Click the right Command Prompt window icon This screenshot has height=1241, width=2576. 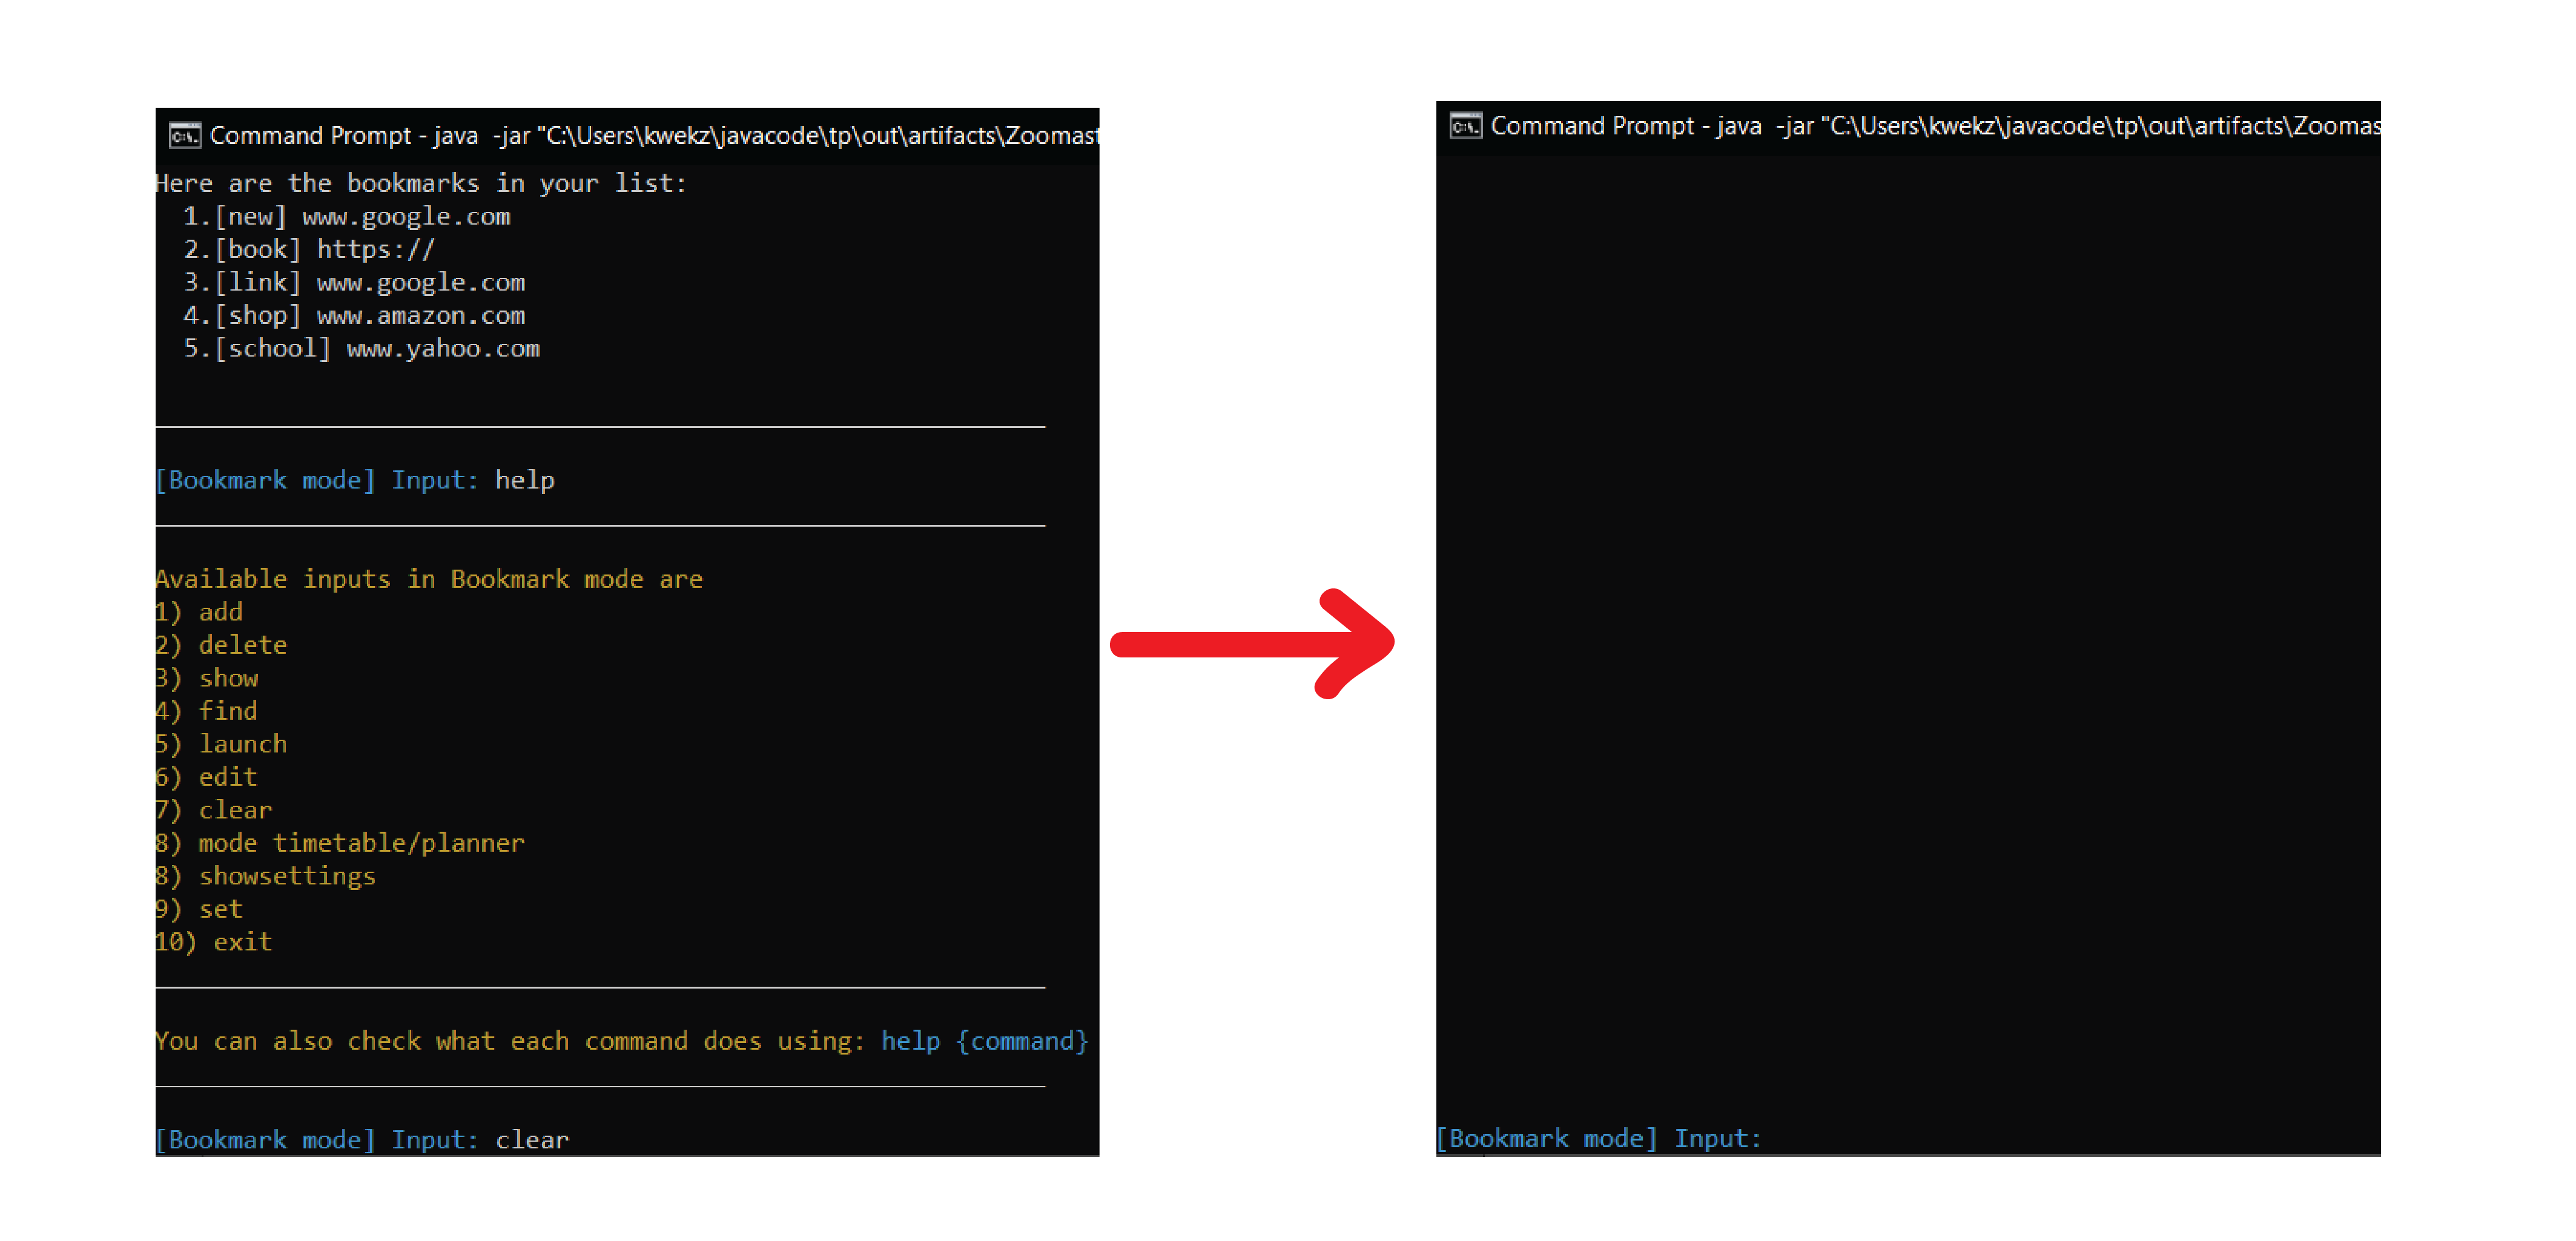(1465, 126)
